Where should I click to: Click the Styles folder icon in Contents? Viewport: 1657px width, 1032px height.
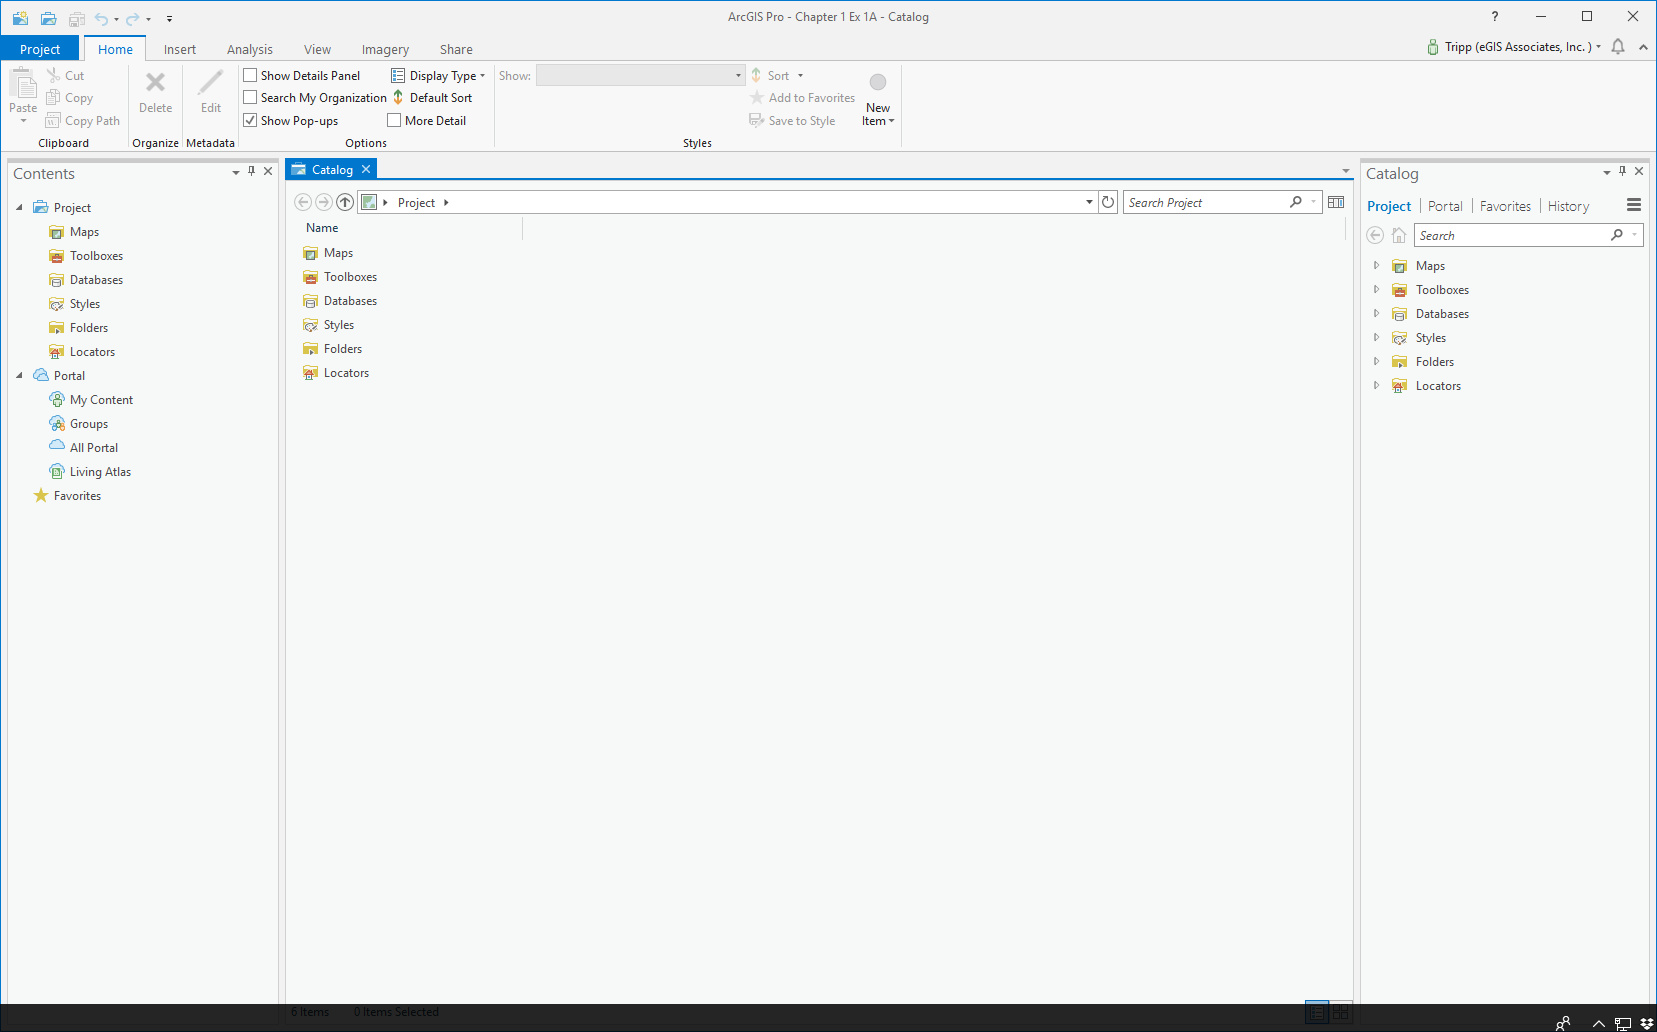tap(57, 304)
